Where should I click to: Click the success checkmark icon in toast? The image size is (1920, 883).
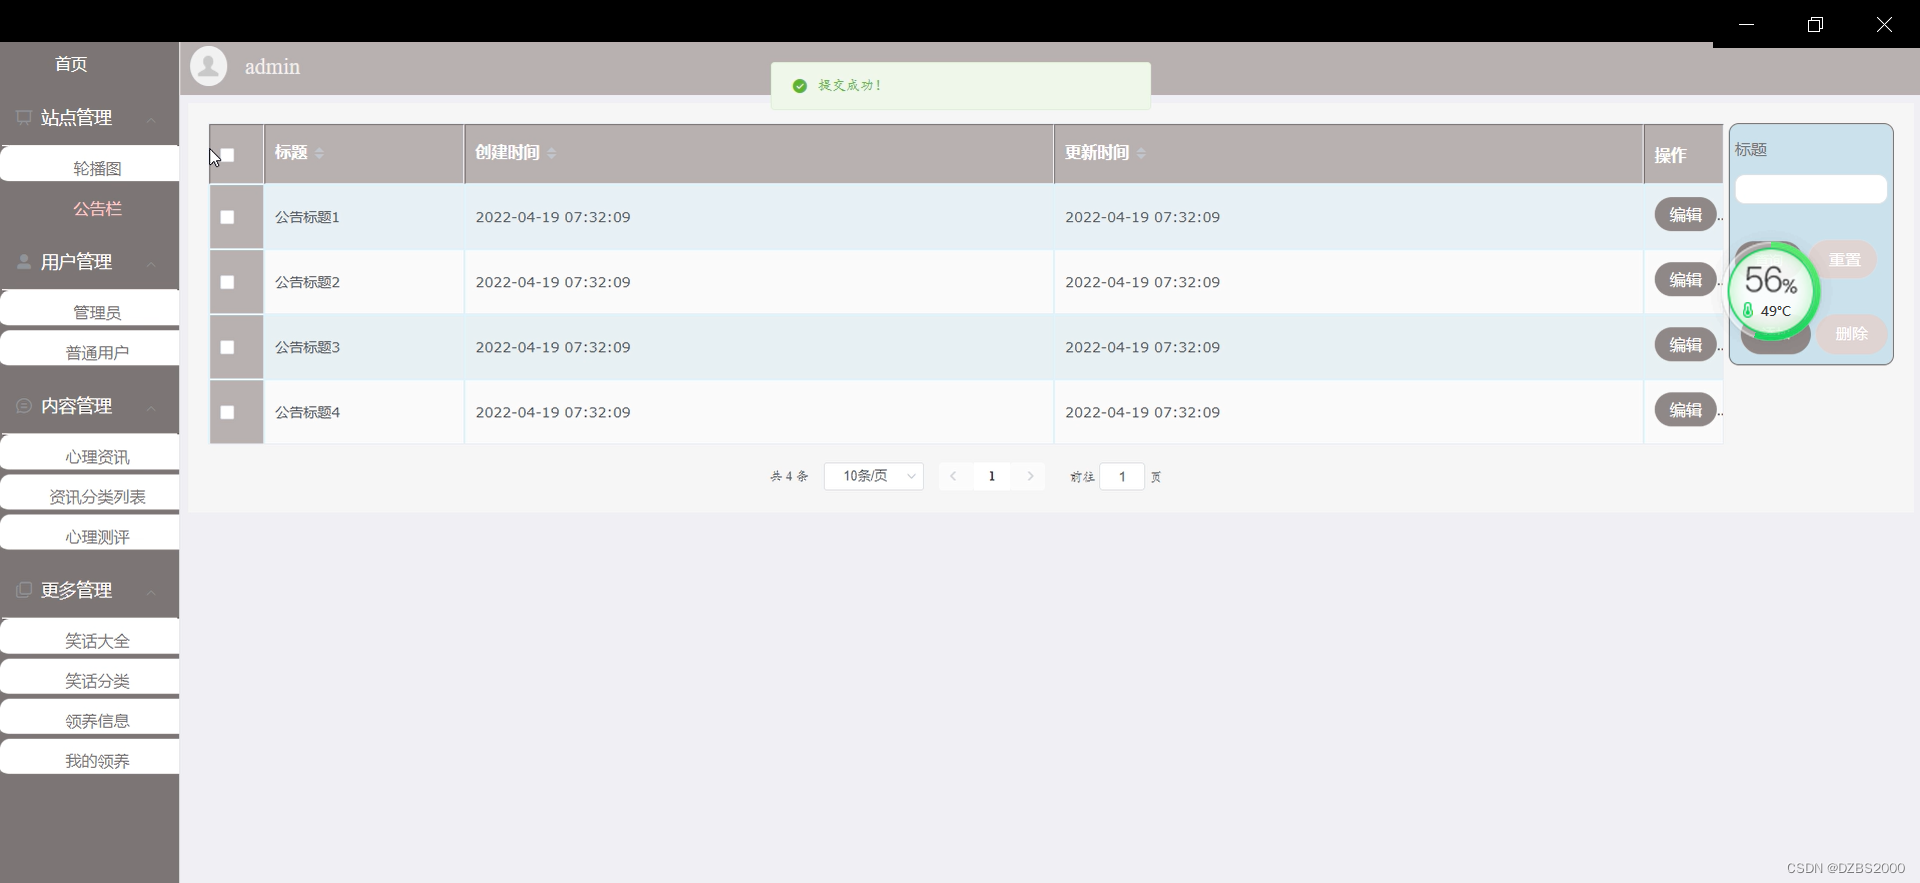coord(799,86)
